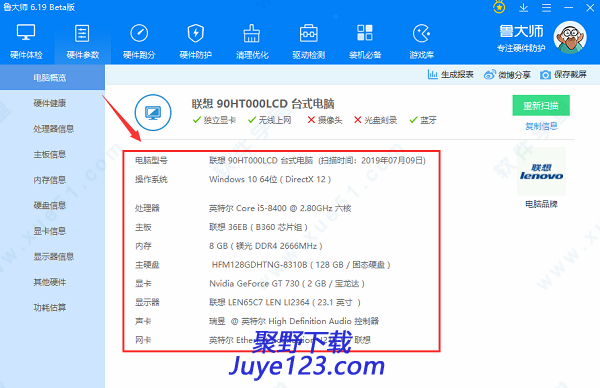
Task: Click the High Definition Audio sound card value
Action: point(294,321)
